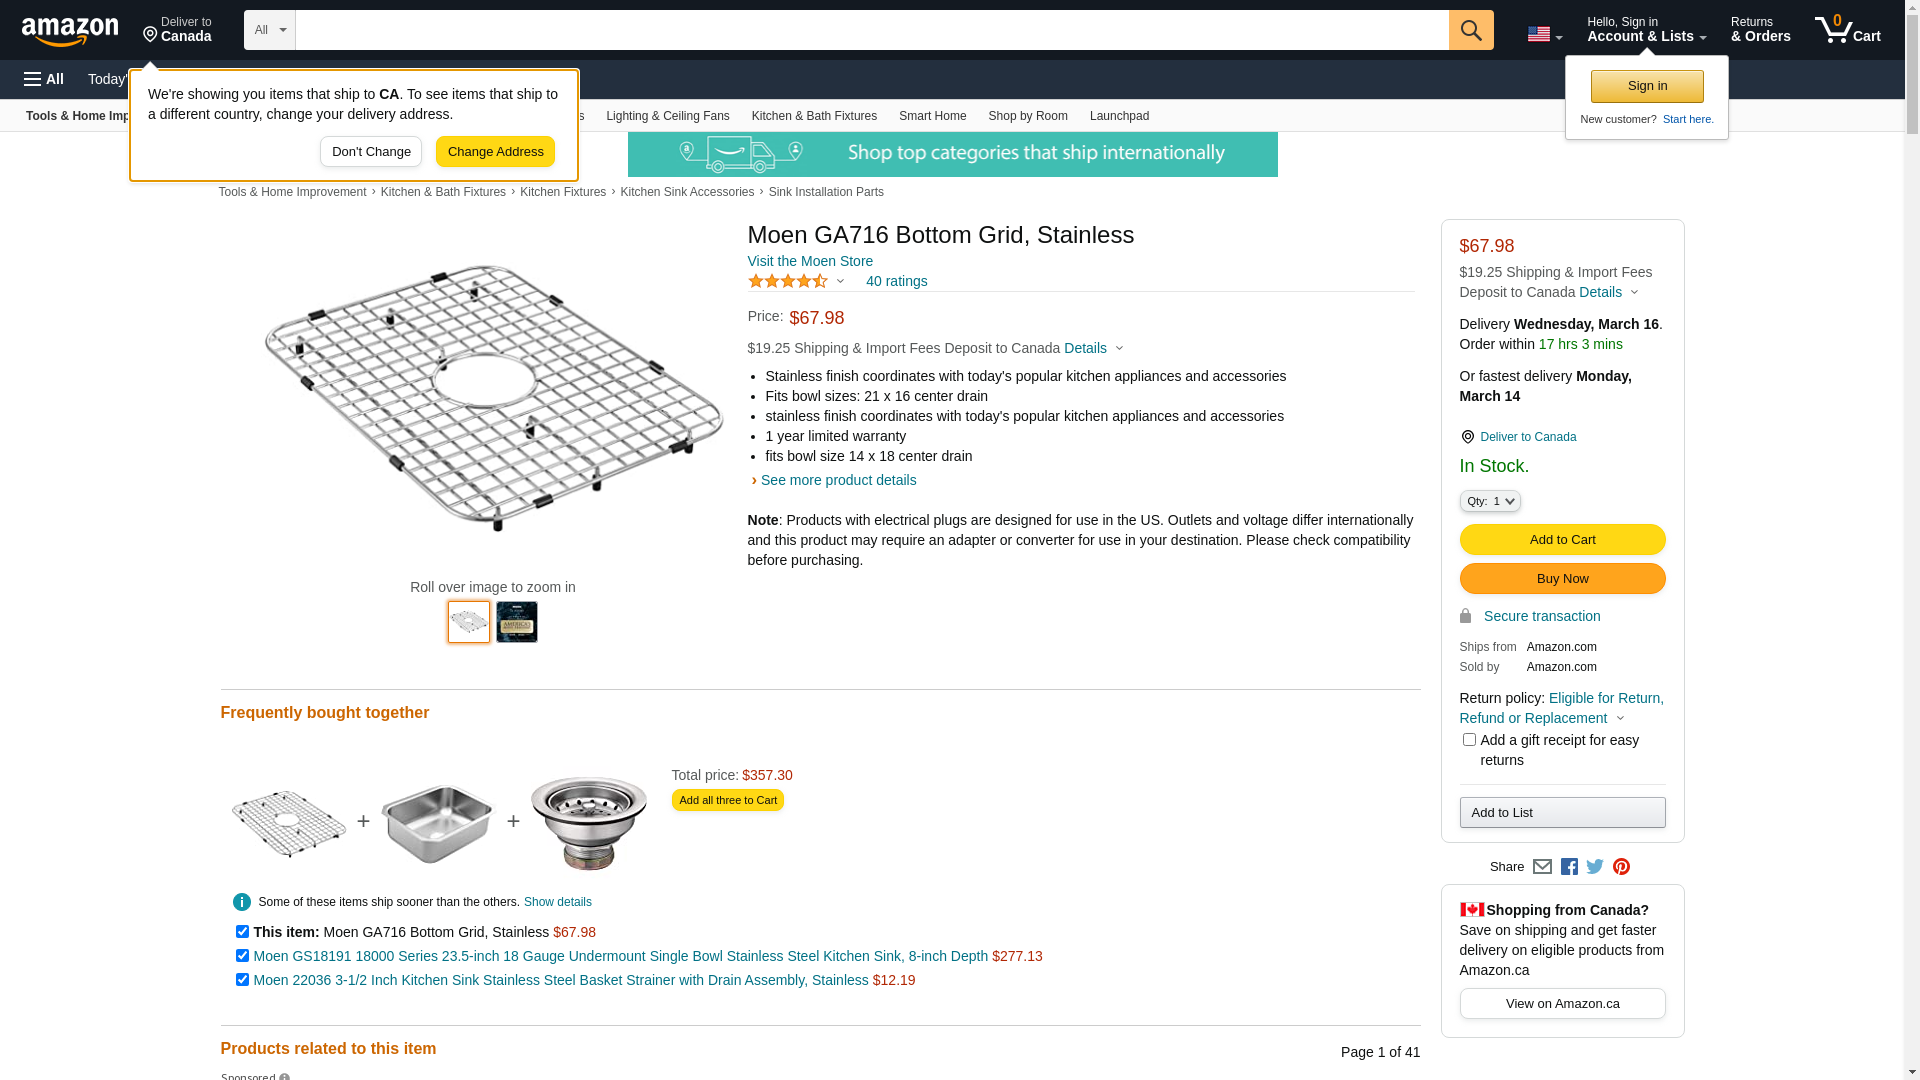Open the shopping cart icon
Viewport: 1920px width, 1080px height.
click(x=1847, y=30)
